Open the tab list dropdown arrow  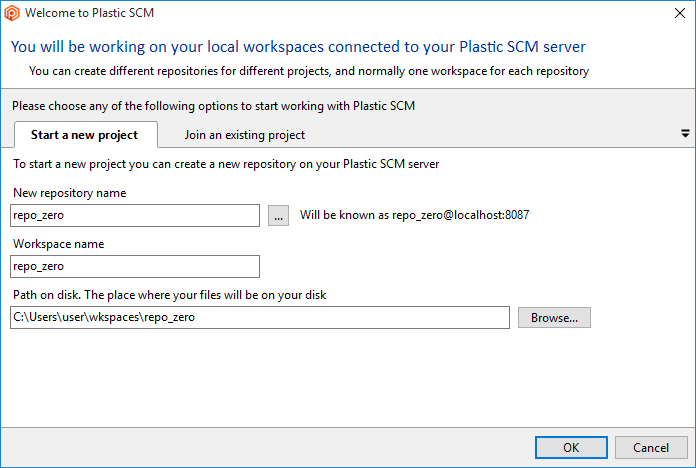coord(685,133)
